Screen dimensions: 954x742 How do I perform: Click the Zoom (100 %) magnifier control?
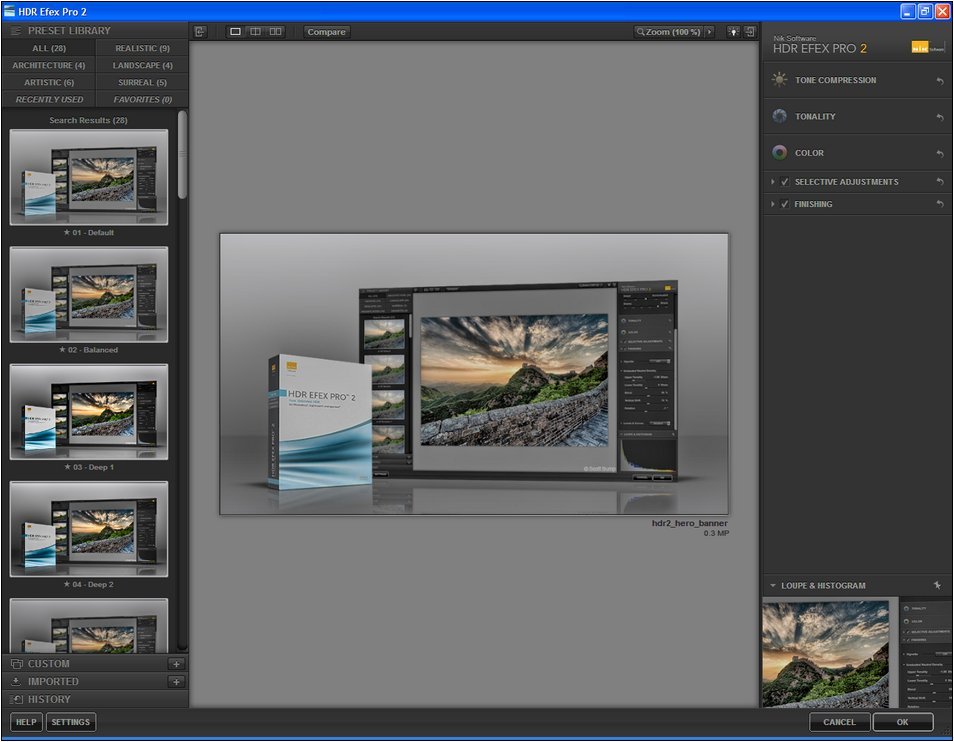[668, 32]
